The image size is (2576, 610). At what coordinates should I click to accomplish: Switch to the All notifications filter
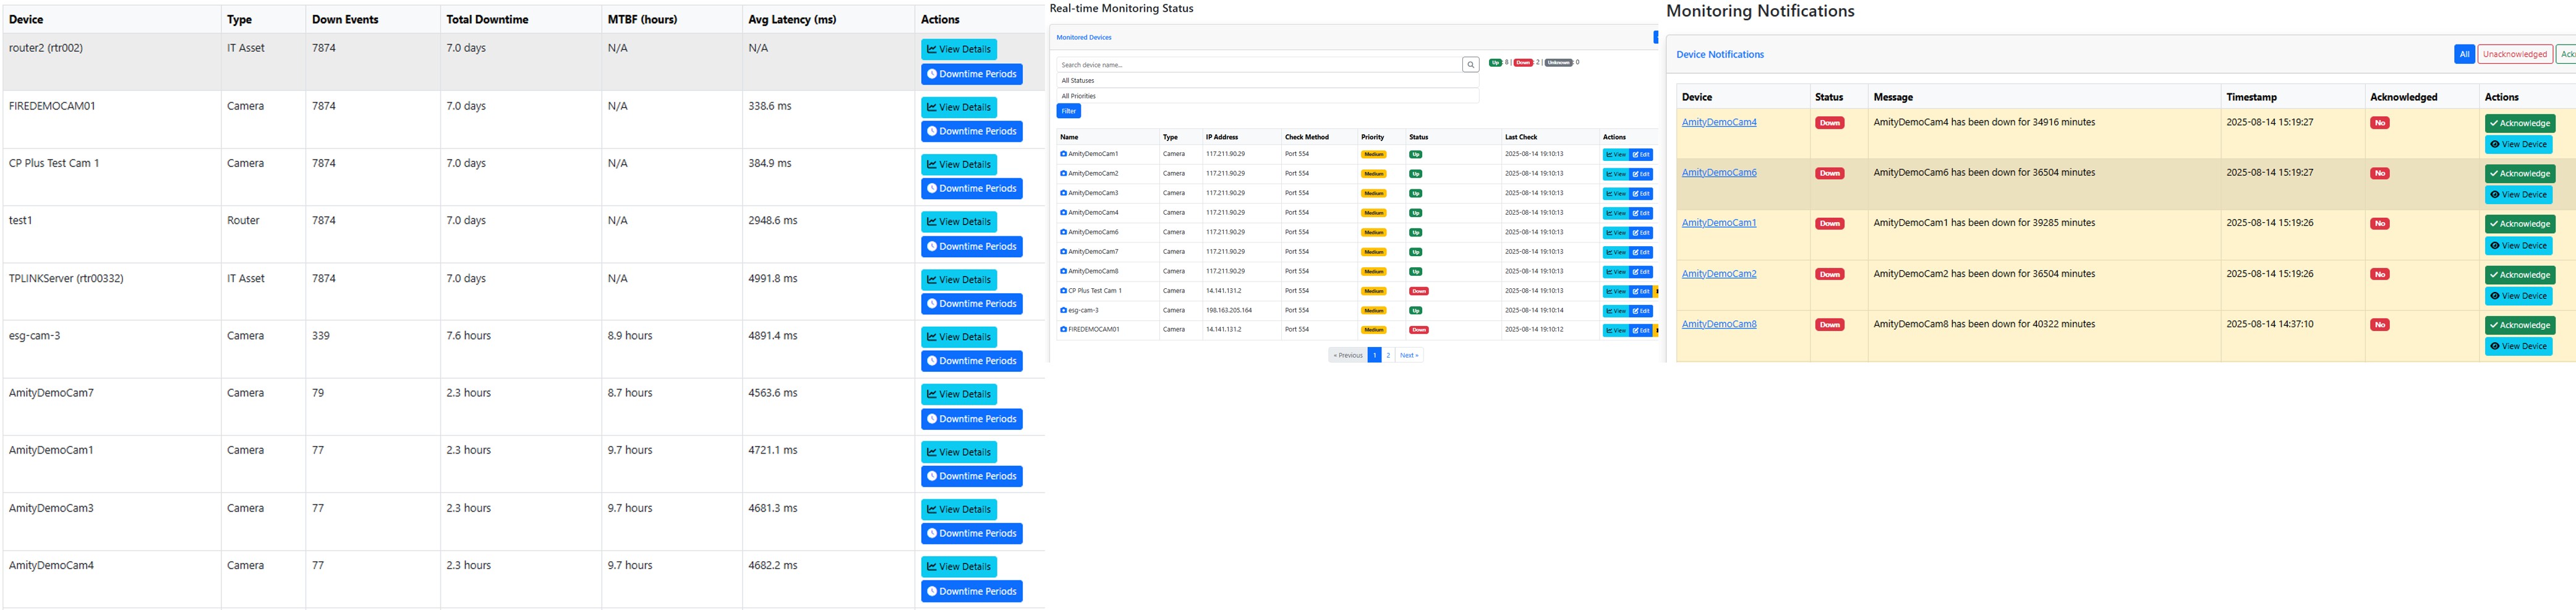point(2464,54)
